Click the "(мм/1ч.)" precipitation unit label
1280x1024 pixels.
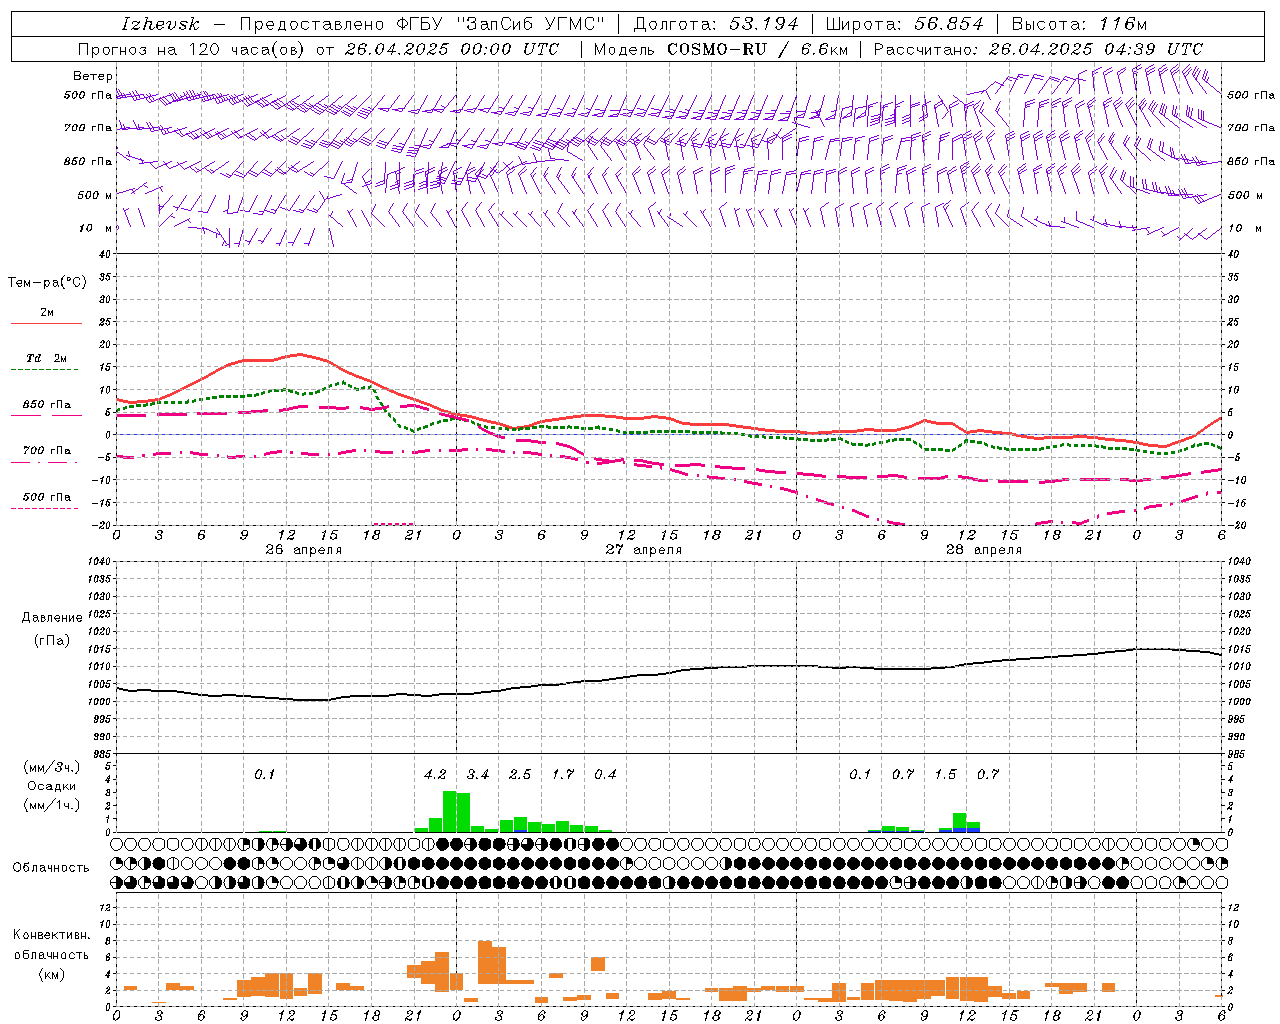click(x=52, y=805)
